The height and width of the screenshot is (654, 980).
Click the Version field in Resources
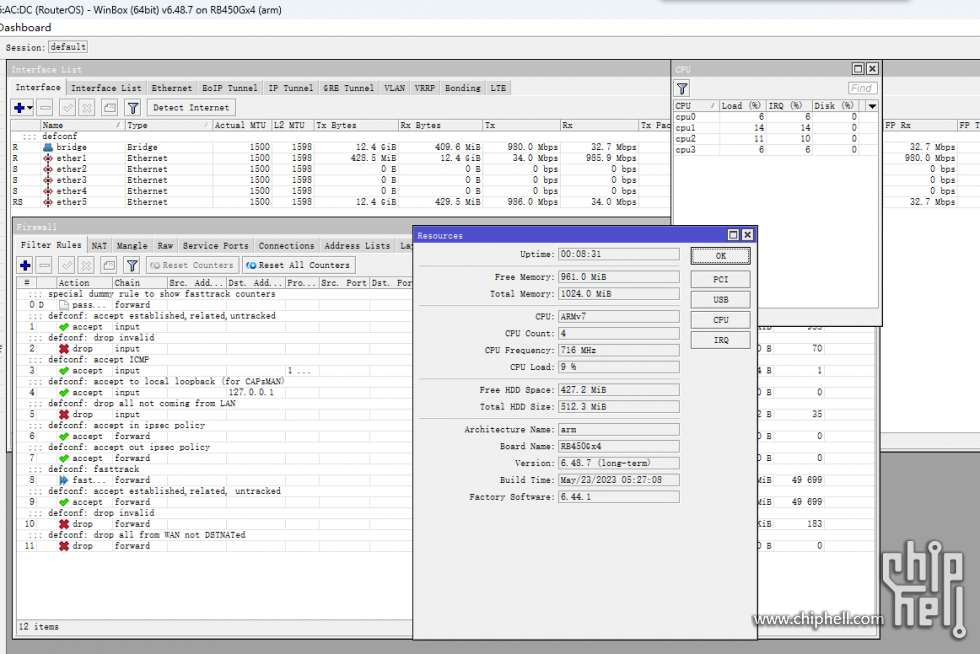619,463
